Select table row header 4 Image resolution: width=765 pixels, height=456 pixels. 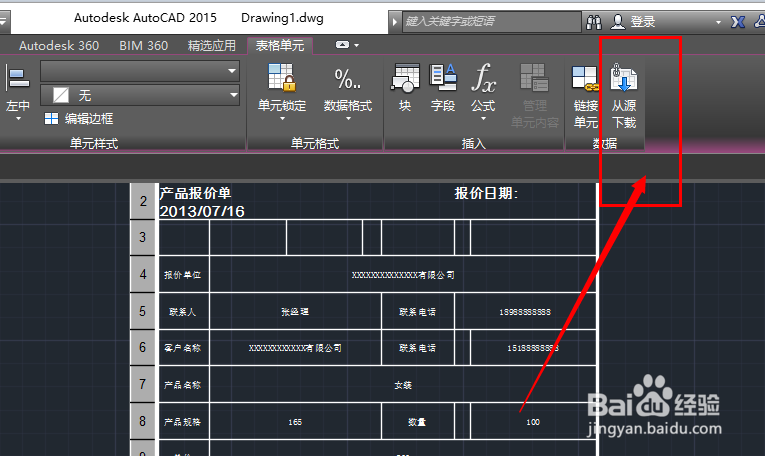(x=142, y=274)
